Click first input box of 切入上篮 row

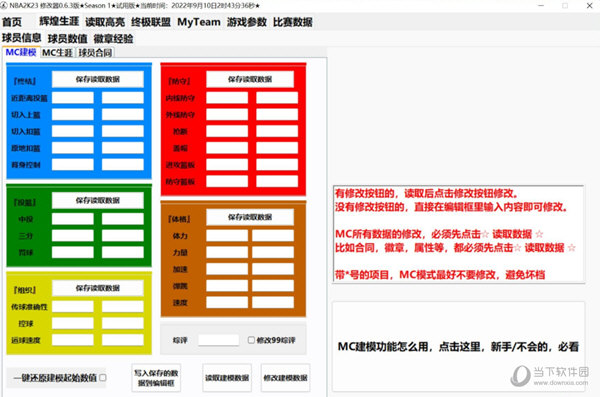tap(73, 114)
